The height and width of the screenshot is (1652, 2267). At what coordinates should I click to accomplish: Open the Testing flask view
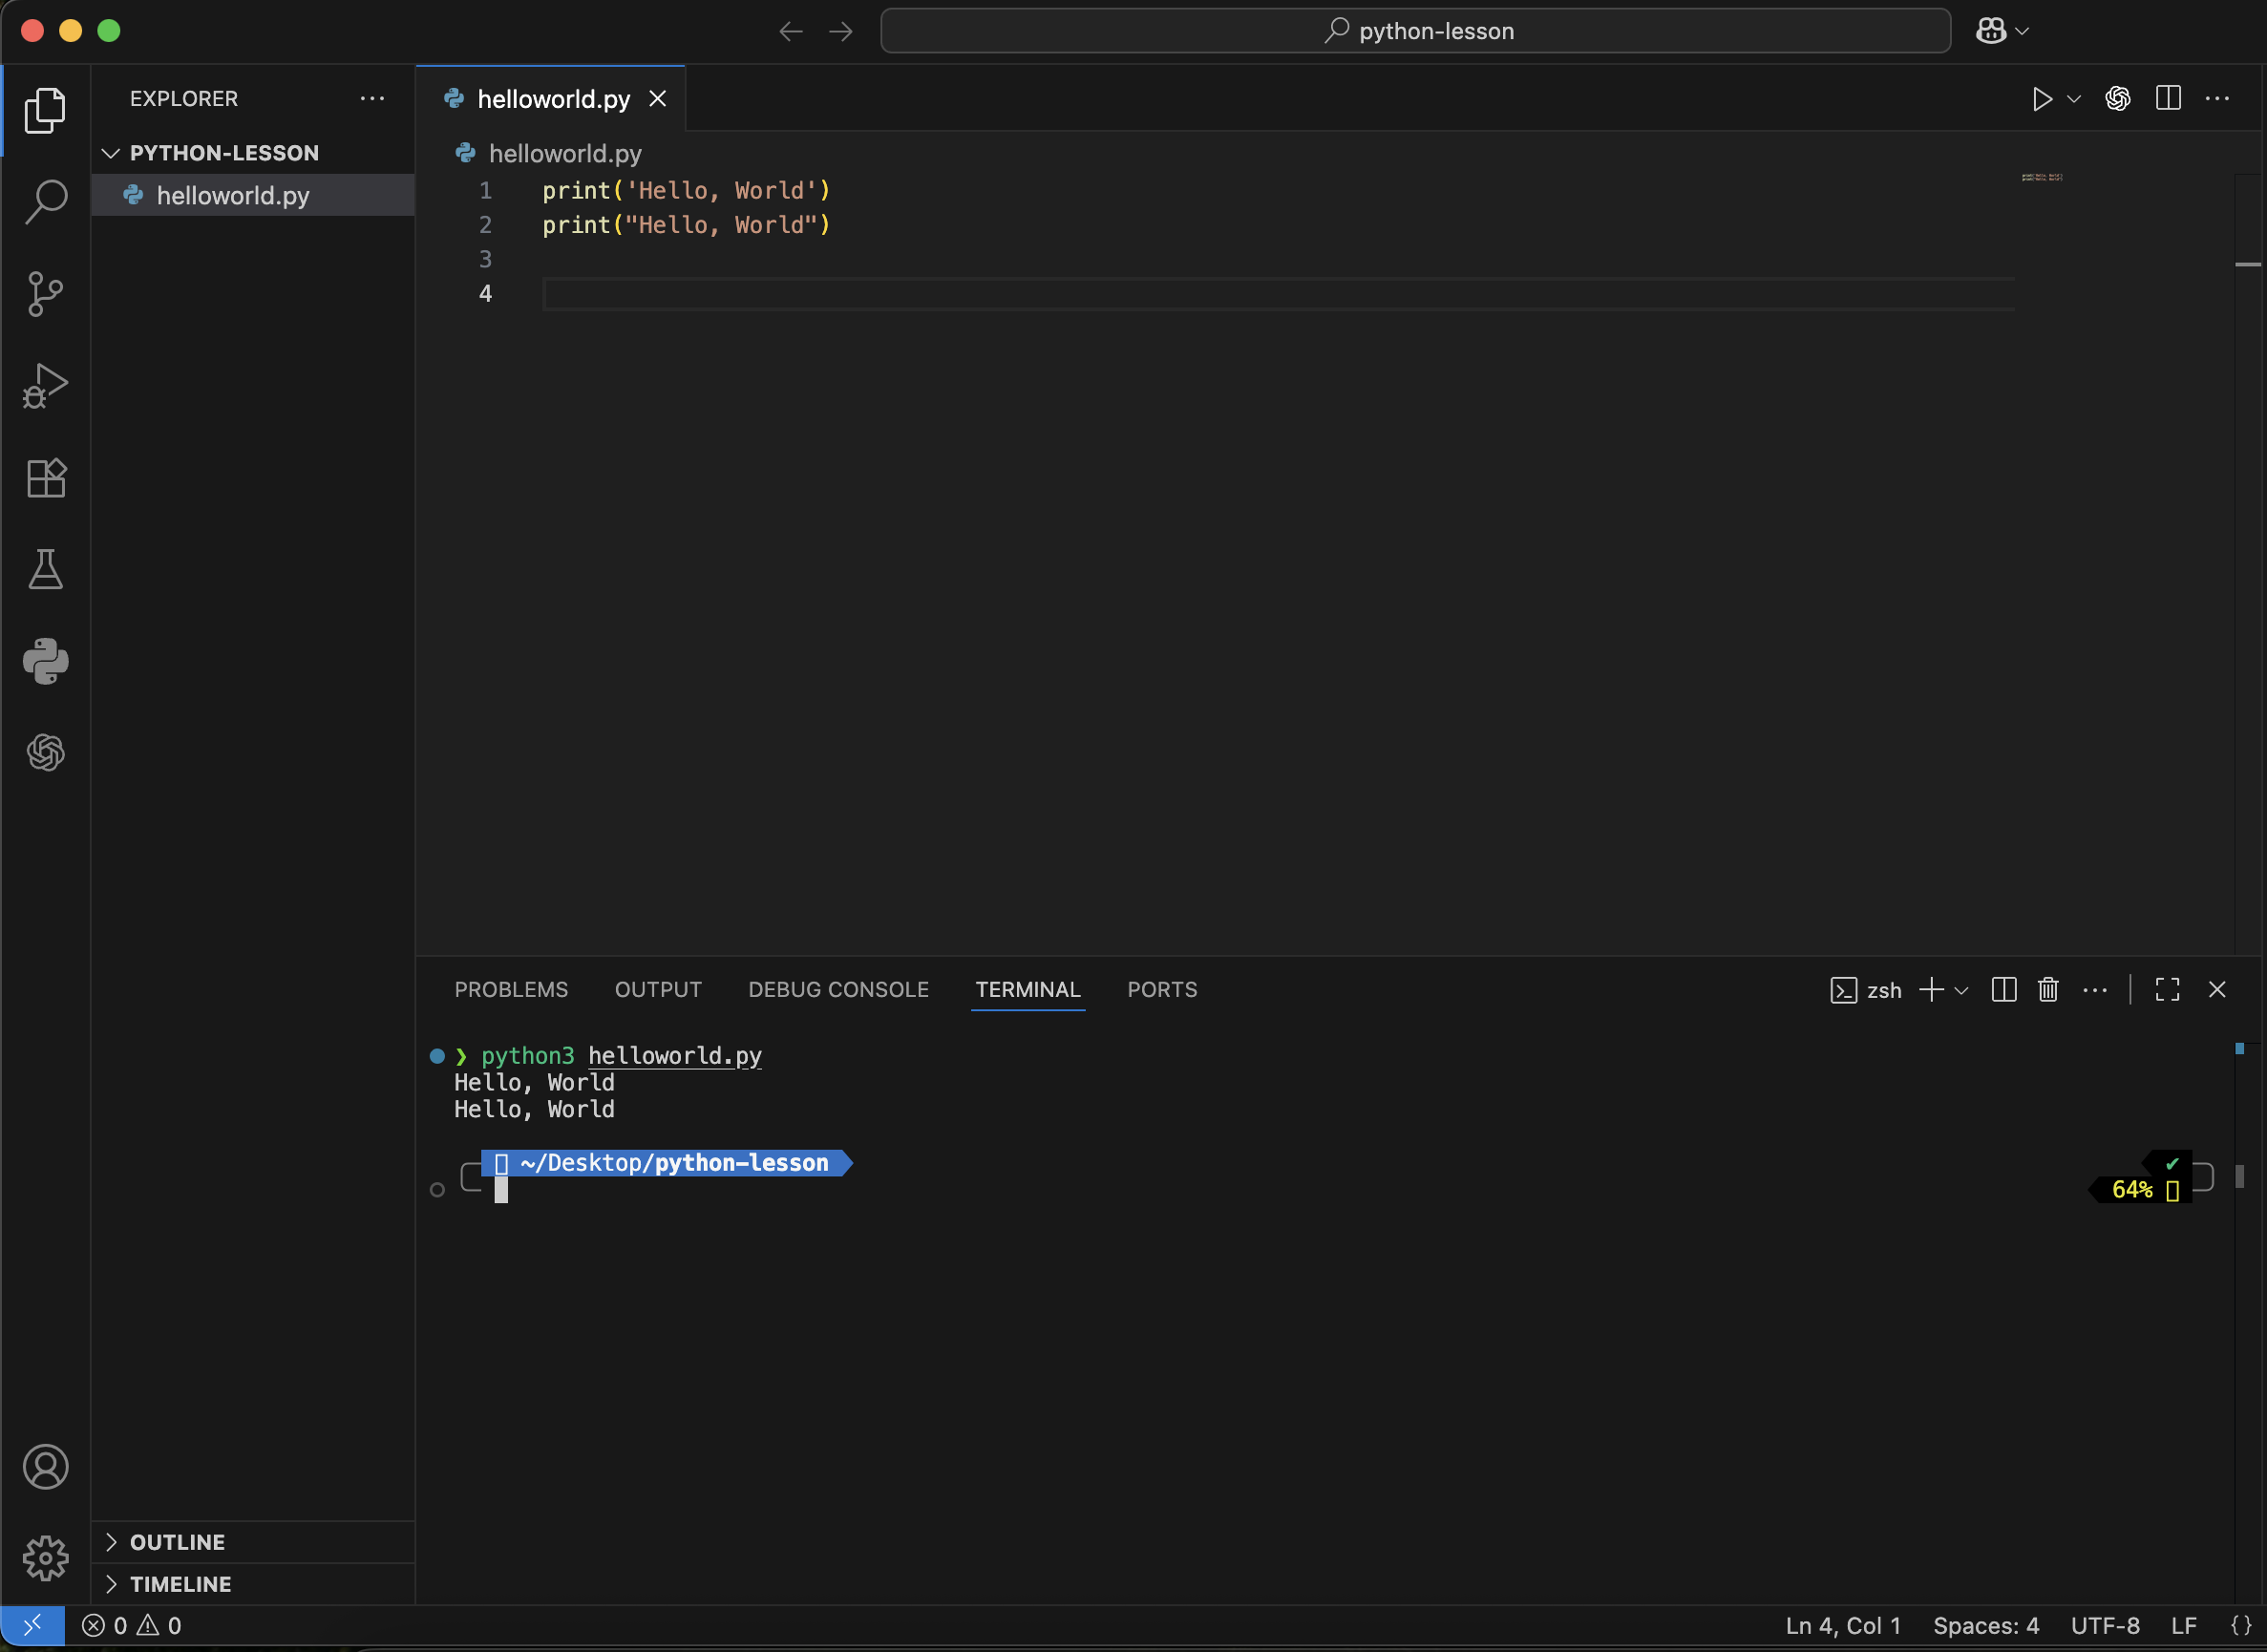pos(45,569)
